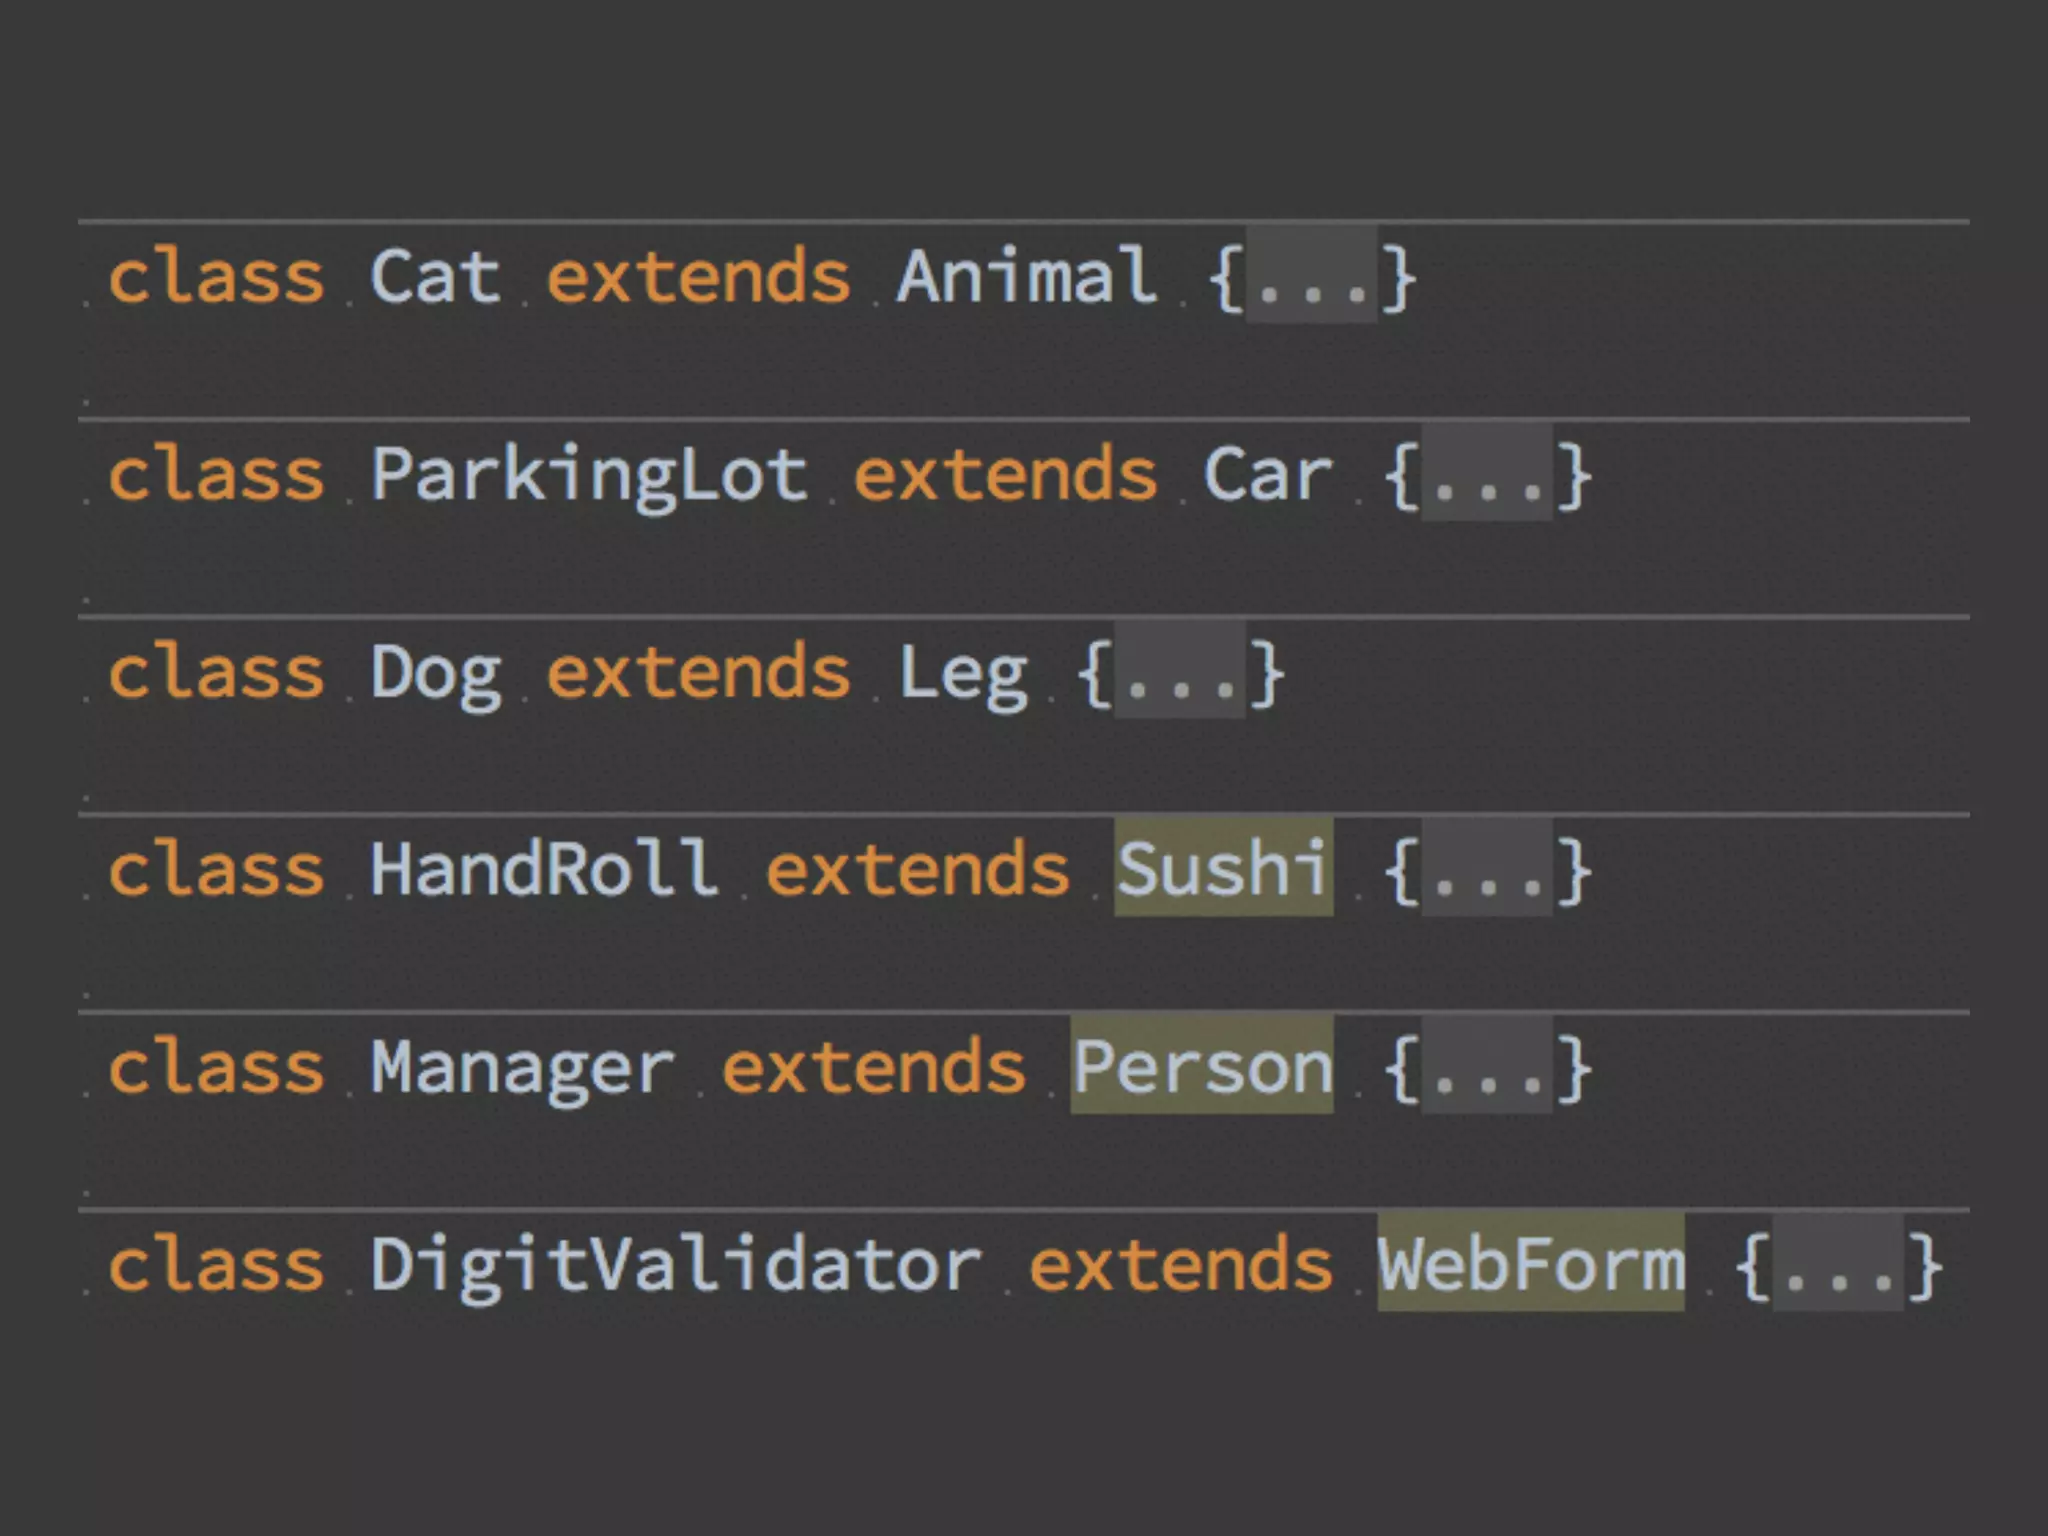Place cursor on the Cat class name
Screen dimensions: 2048x1536
click(x=435, y=276)
